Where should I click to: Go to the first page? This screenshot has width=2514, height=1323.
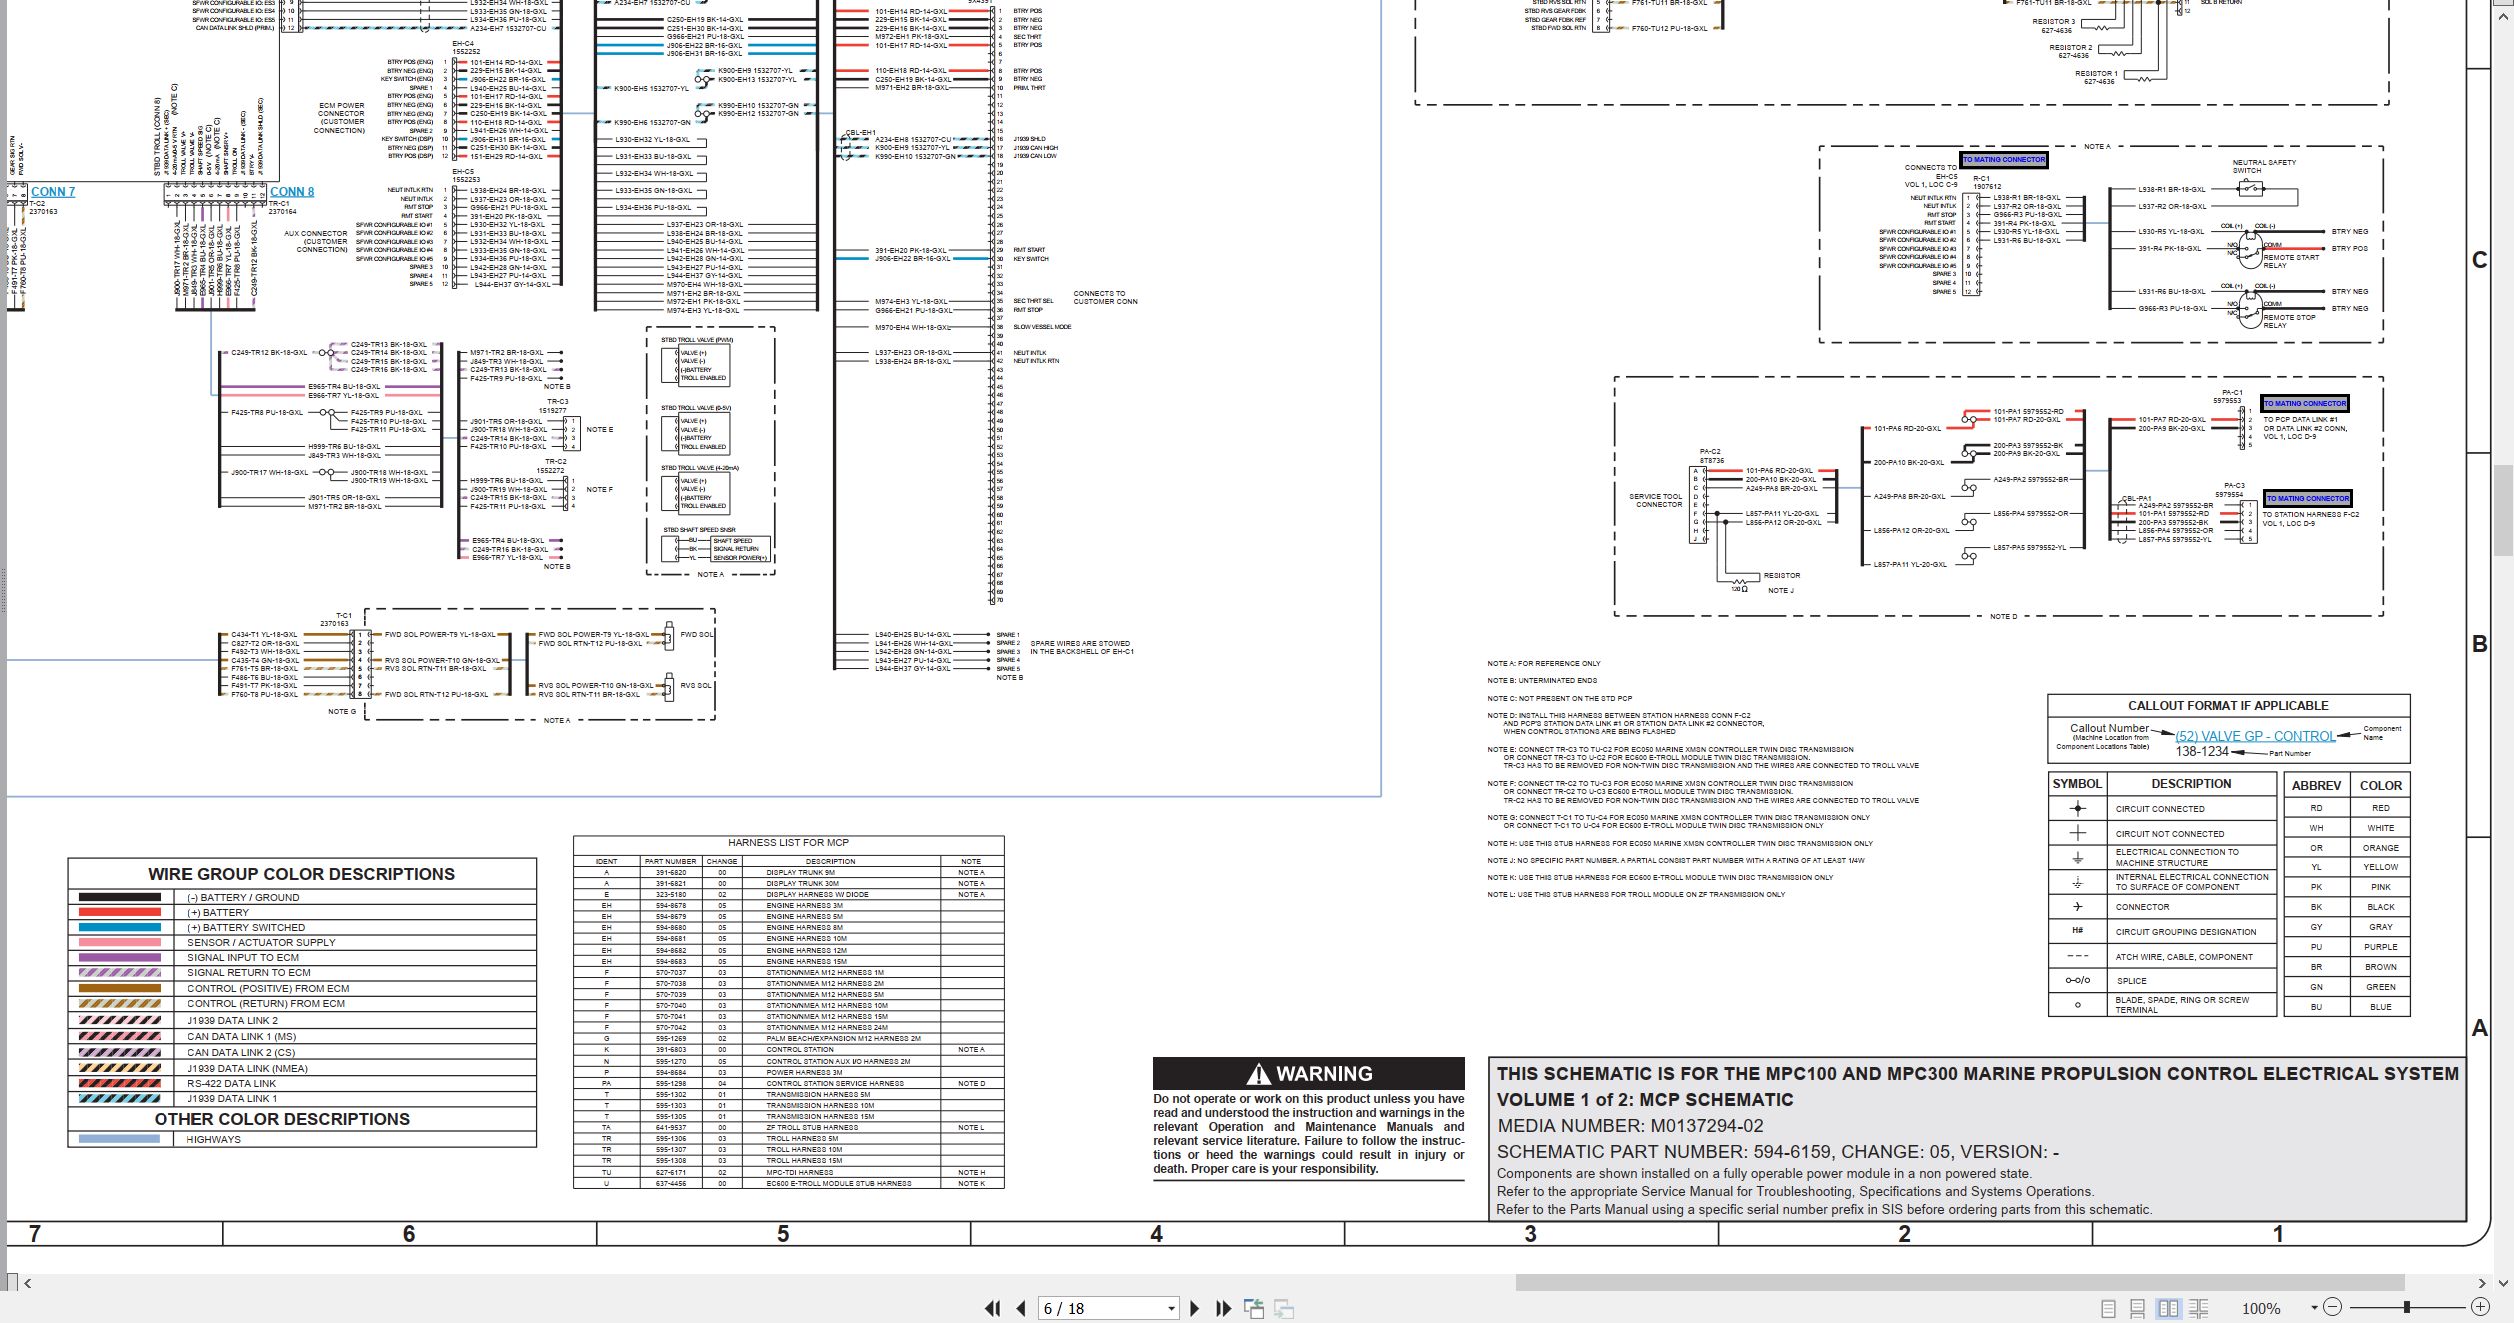click(x=992, y=1308)
